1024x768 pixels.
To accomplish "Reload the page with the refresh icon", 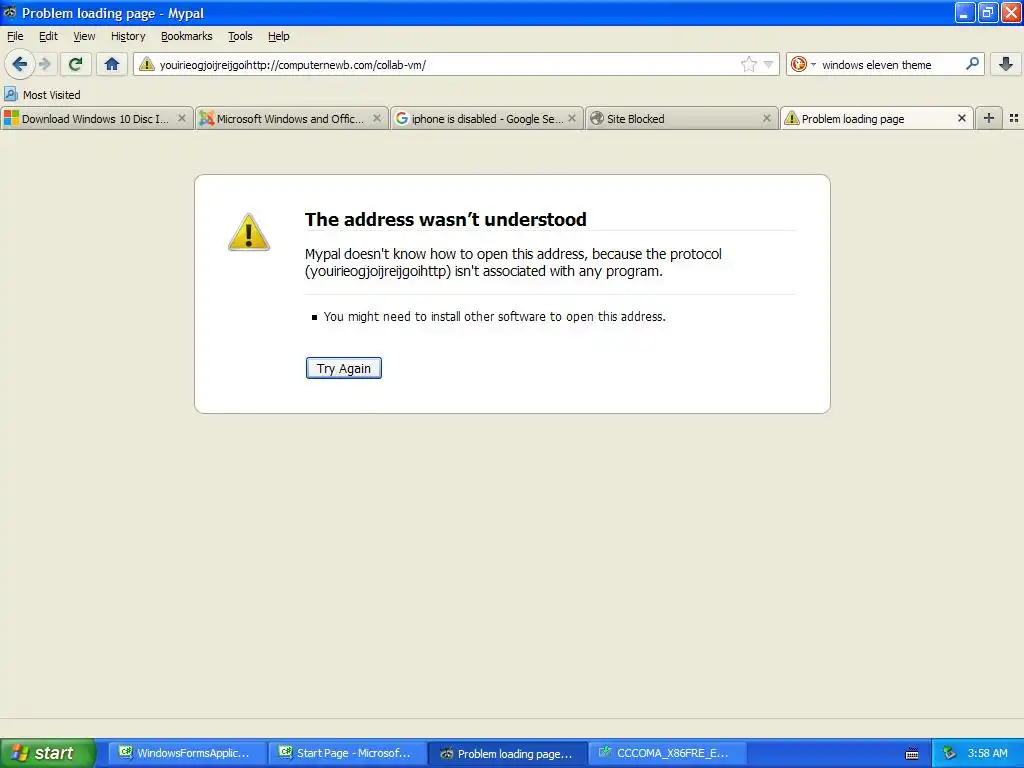I will point(76,64).
